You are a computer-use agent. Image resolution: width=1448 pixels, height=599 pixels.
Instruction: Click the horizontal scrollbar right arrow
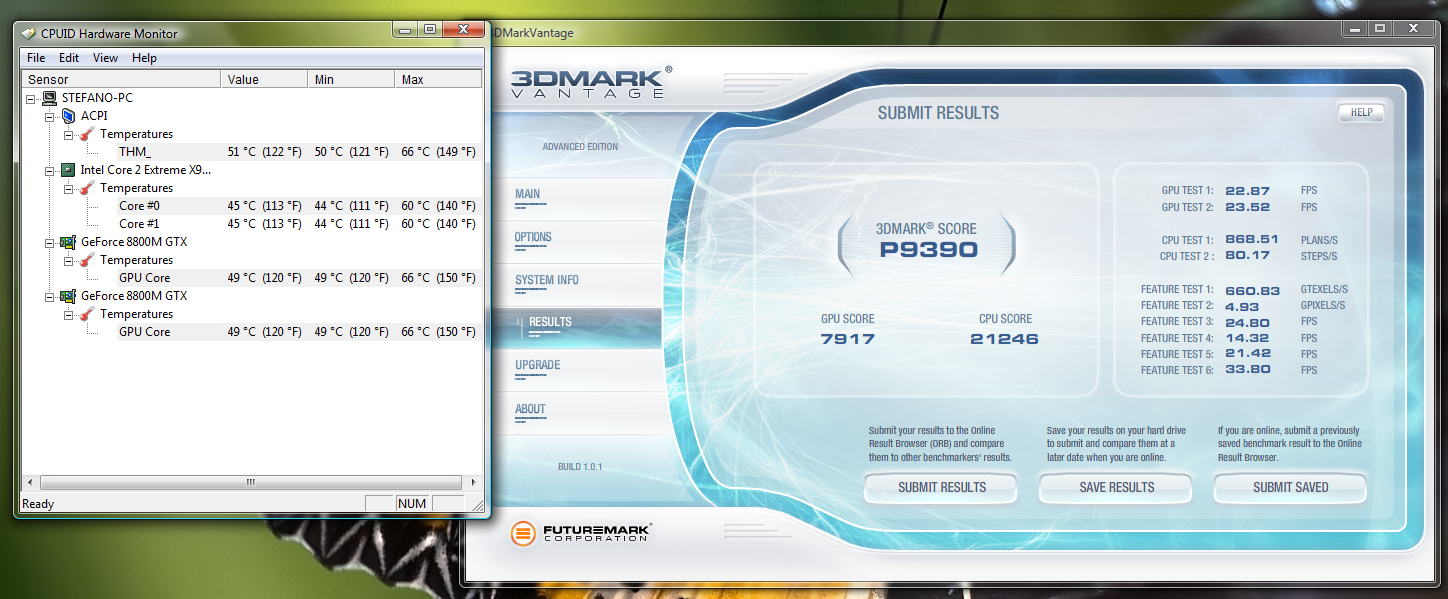click(x=475, y=482)
